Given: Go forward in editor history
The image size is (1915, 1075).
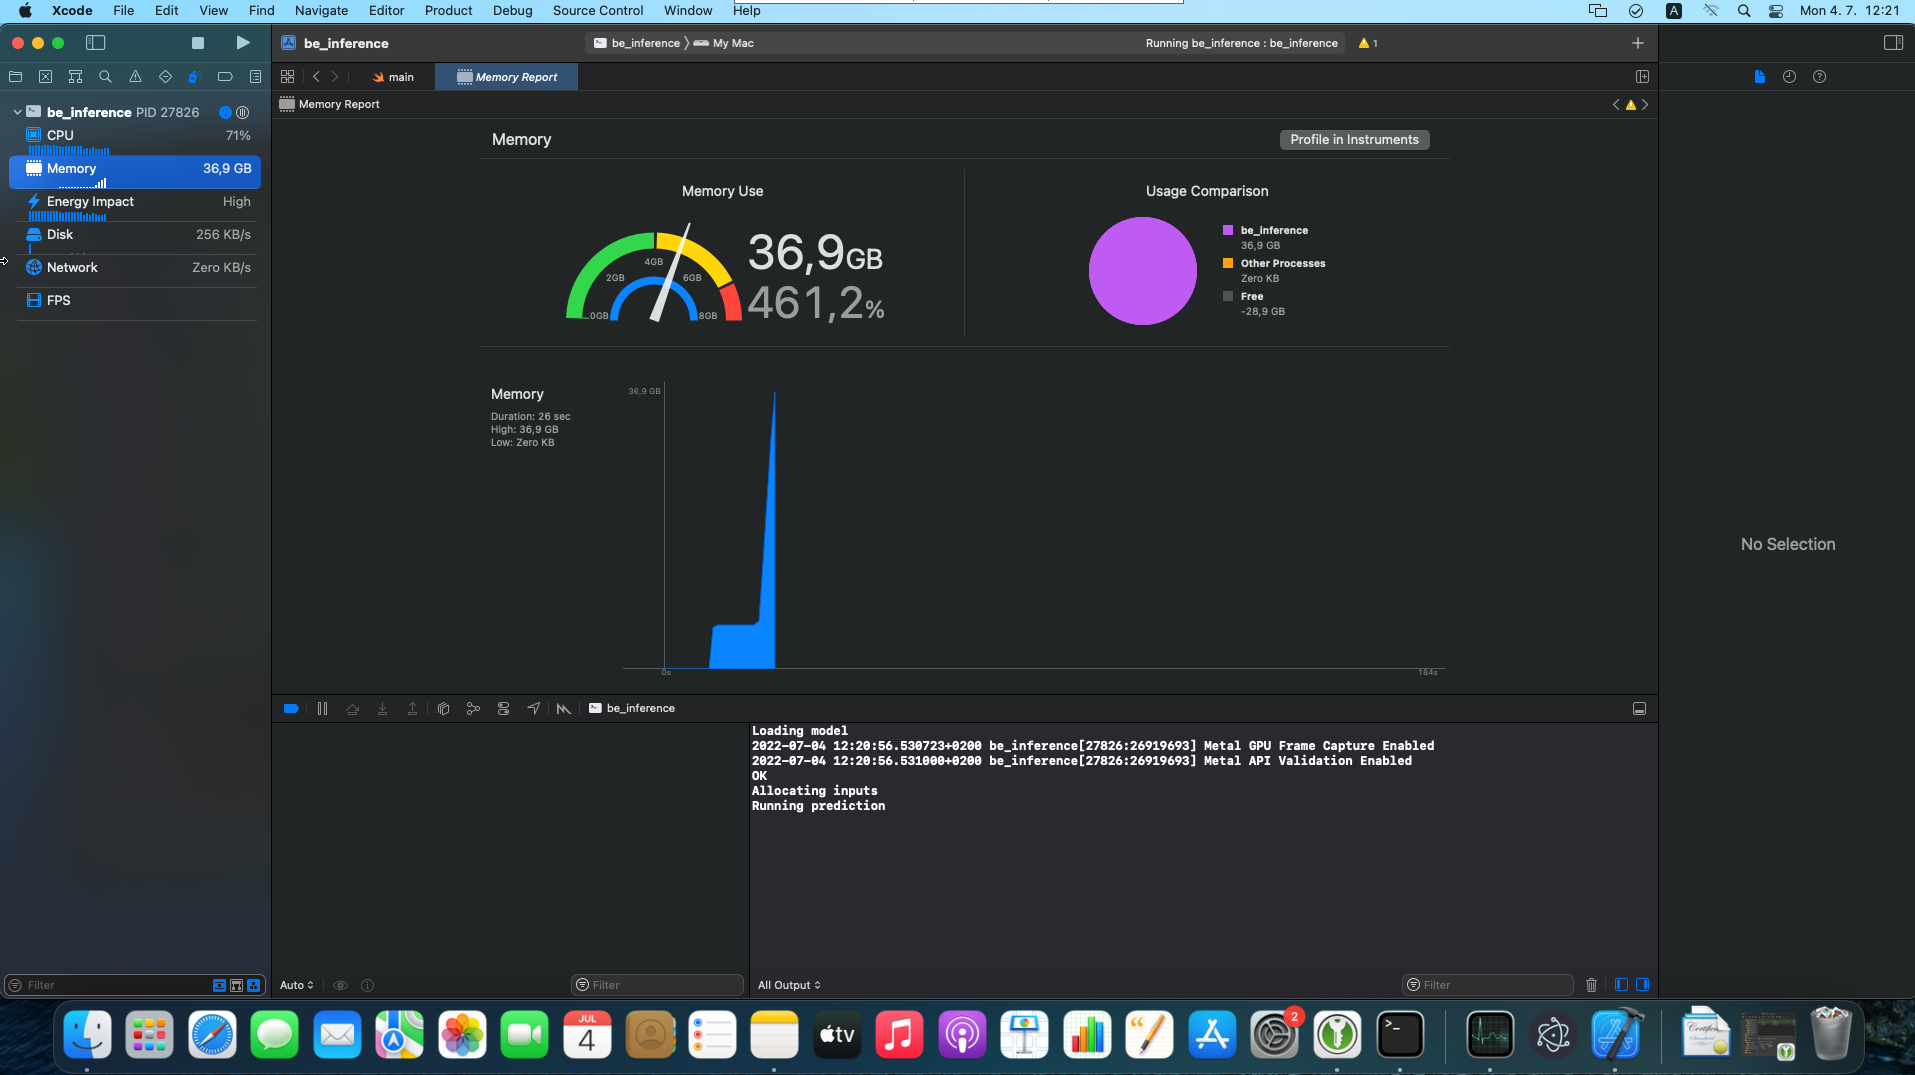Looking at the screenshot, I should coord(335,77).
